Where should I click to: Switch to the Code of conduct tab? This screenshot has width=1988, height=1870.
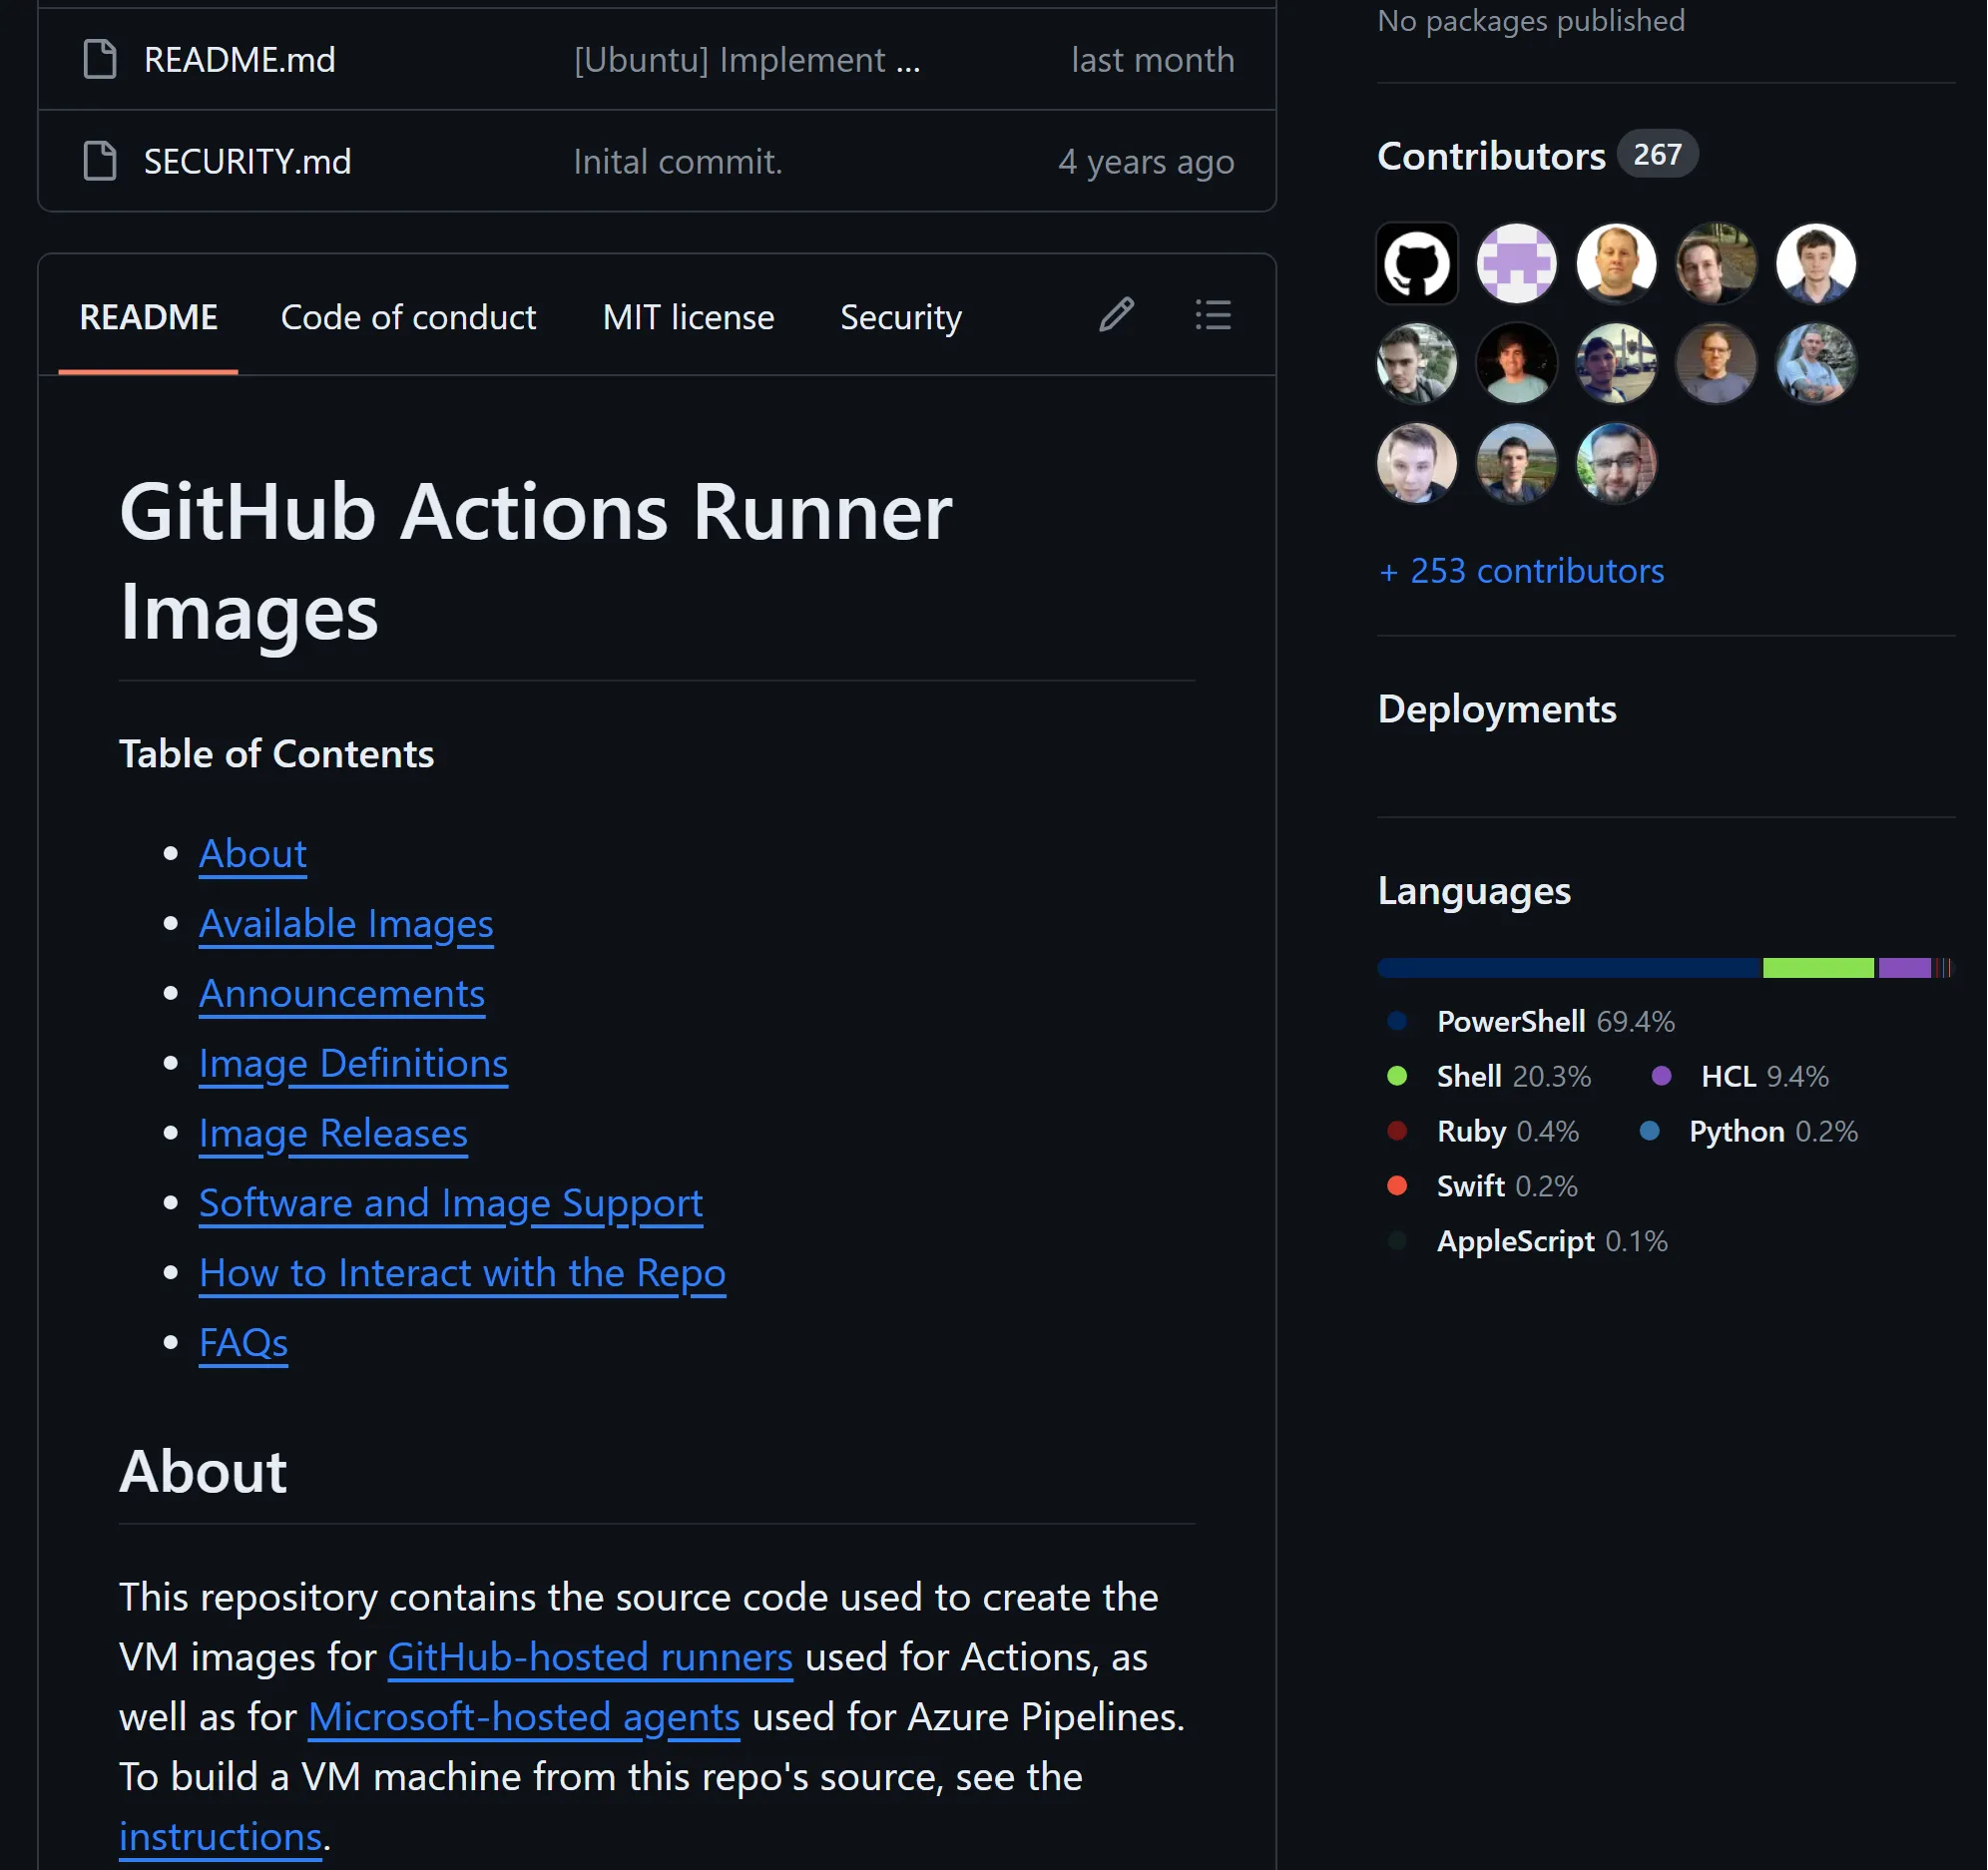408,318
